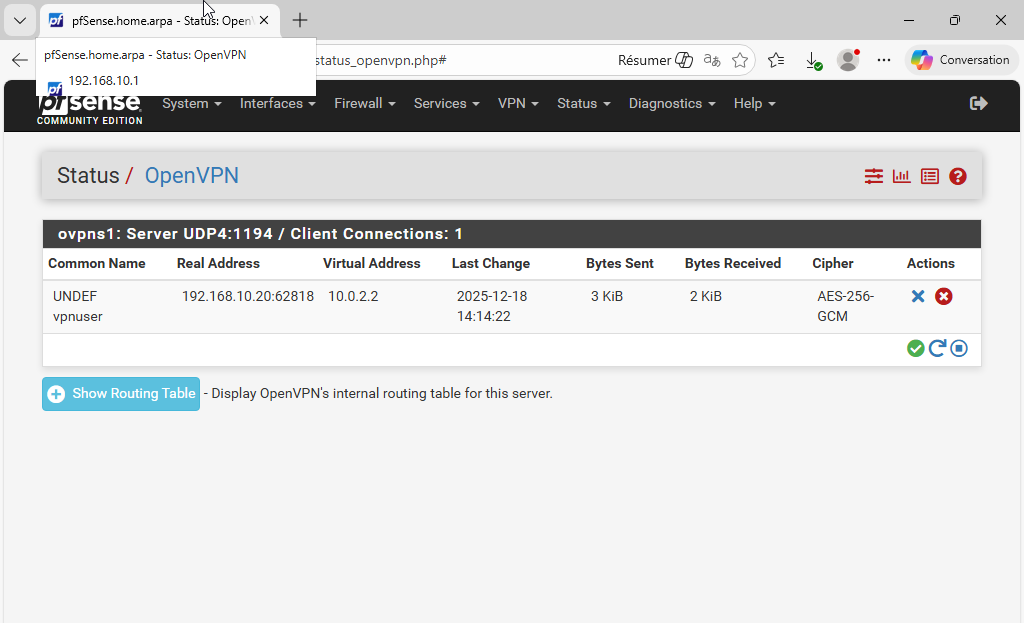This screenshot has width=1024, height=623.
Task: Click the Show Routing Table button
Action: [x=121, y=394]
